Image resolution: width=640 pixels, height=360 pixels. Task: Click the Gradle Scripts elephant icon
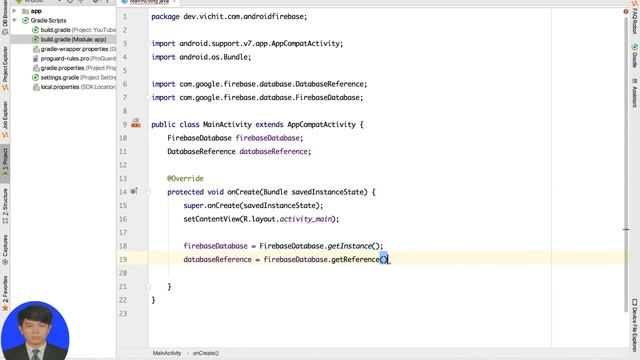coord(25,20)
